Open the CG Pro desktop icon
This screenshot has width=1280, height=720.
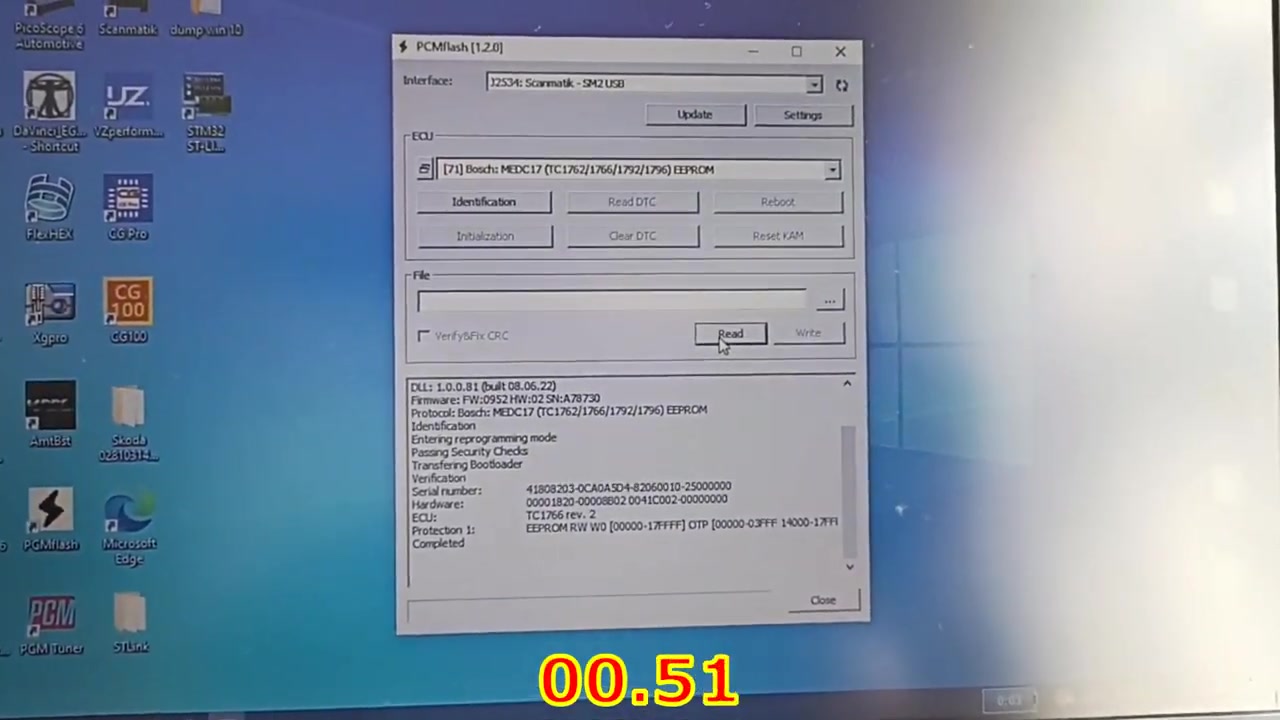pos(127,208)
